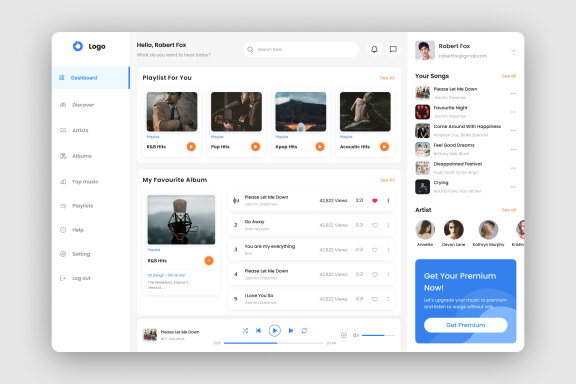Open the notifications bell icon
576x384 pixels.
pos(374,49)
